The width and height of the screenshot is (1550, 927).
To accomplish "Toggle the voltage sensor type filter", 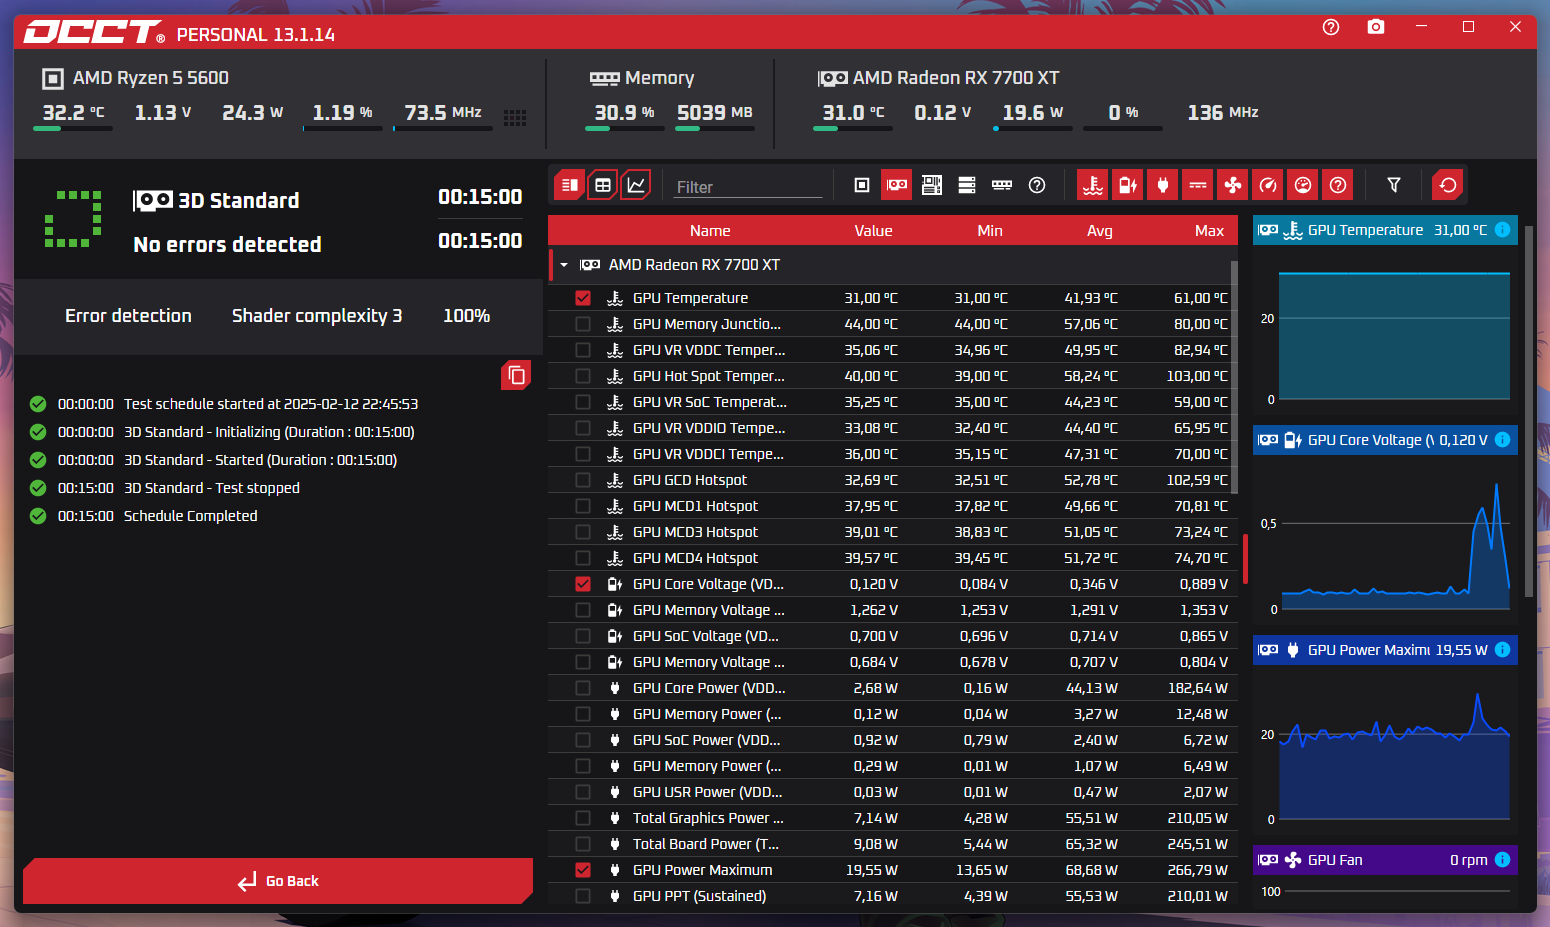I will (x=1128, y=185).
